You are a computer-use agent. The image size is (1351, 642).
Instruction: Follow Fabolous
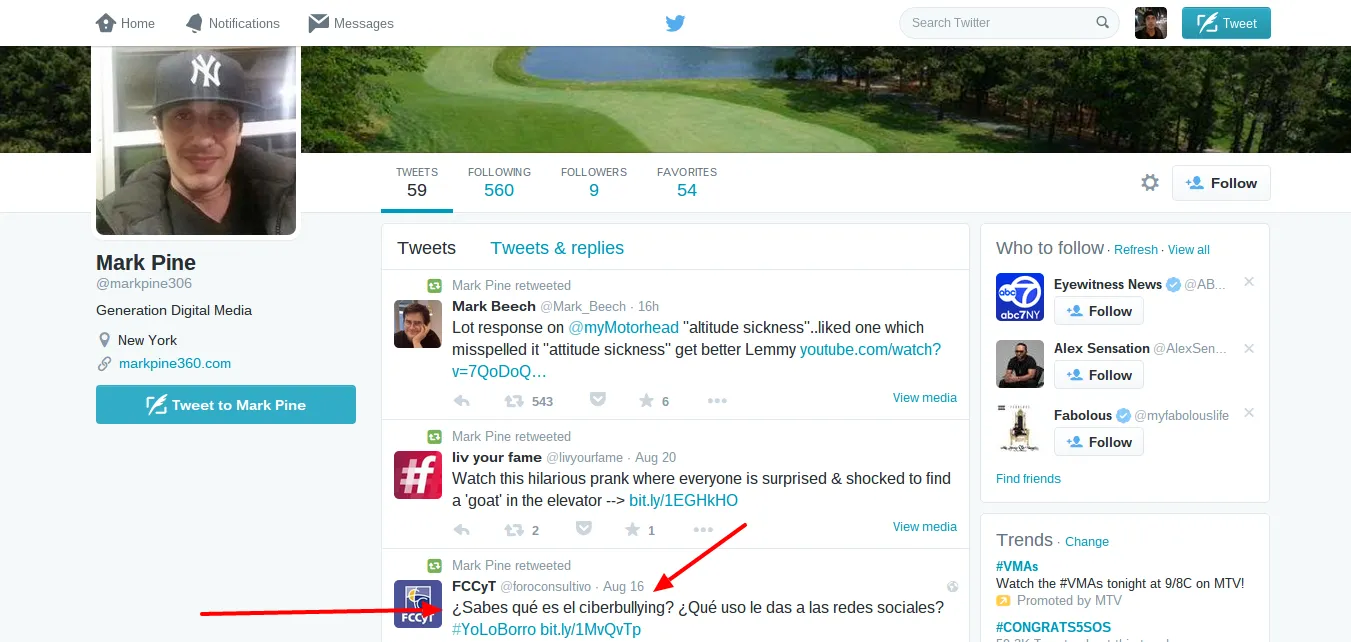point(1099,442)
